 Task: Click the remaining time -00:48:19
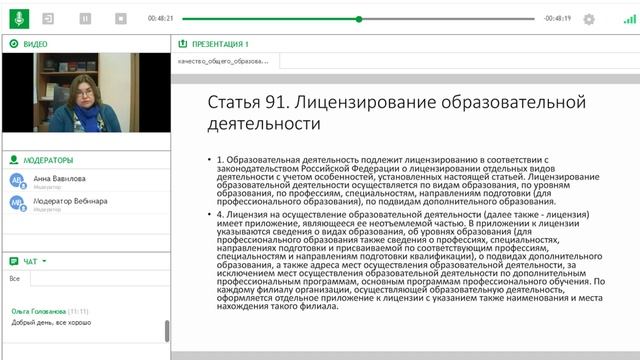(558, 18)
